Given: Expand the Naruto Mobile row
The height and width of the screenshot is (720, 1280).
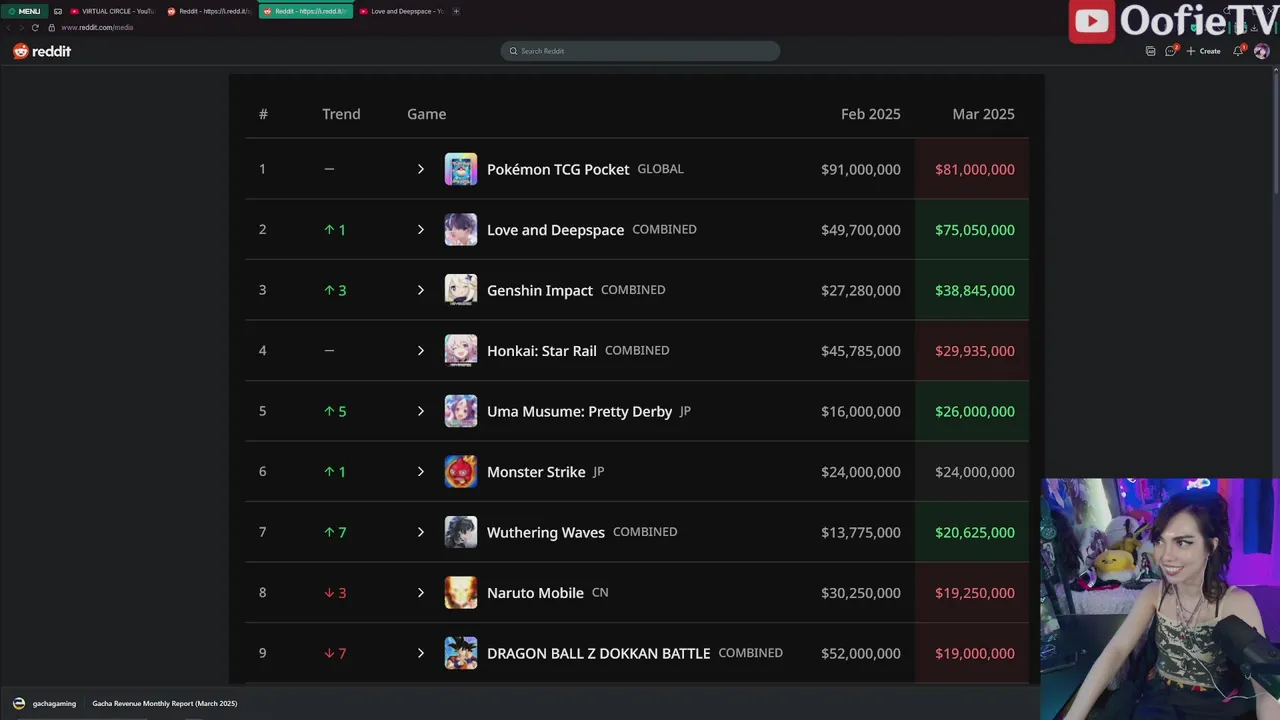Looking at the screenshot, I should 421,593.
